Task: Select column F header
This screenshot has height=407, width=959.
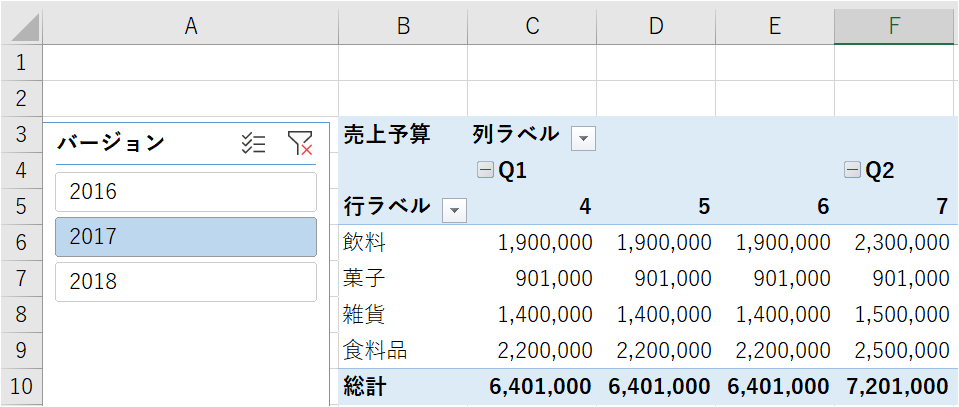Action: point(896,26)
